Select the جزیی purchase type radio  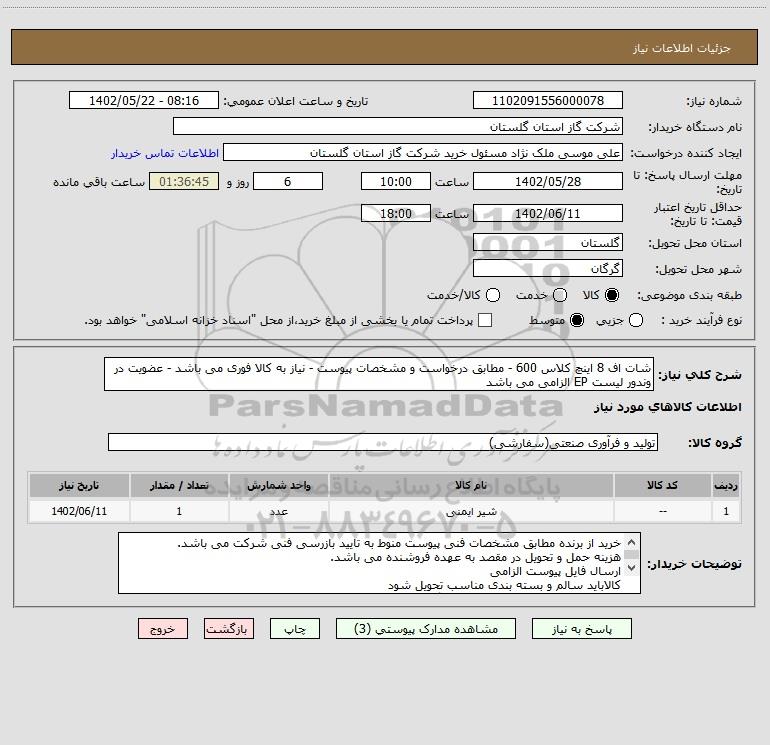(636, 320)
